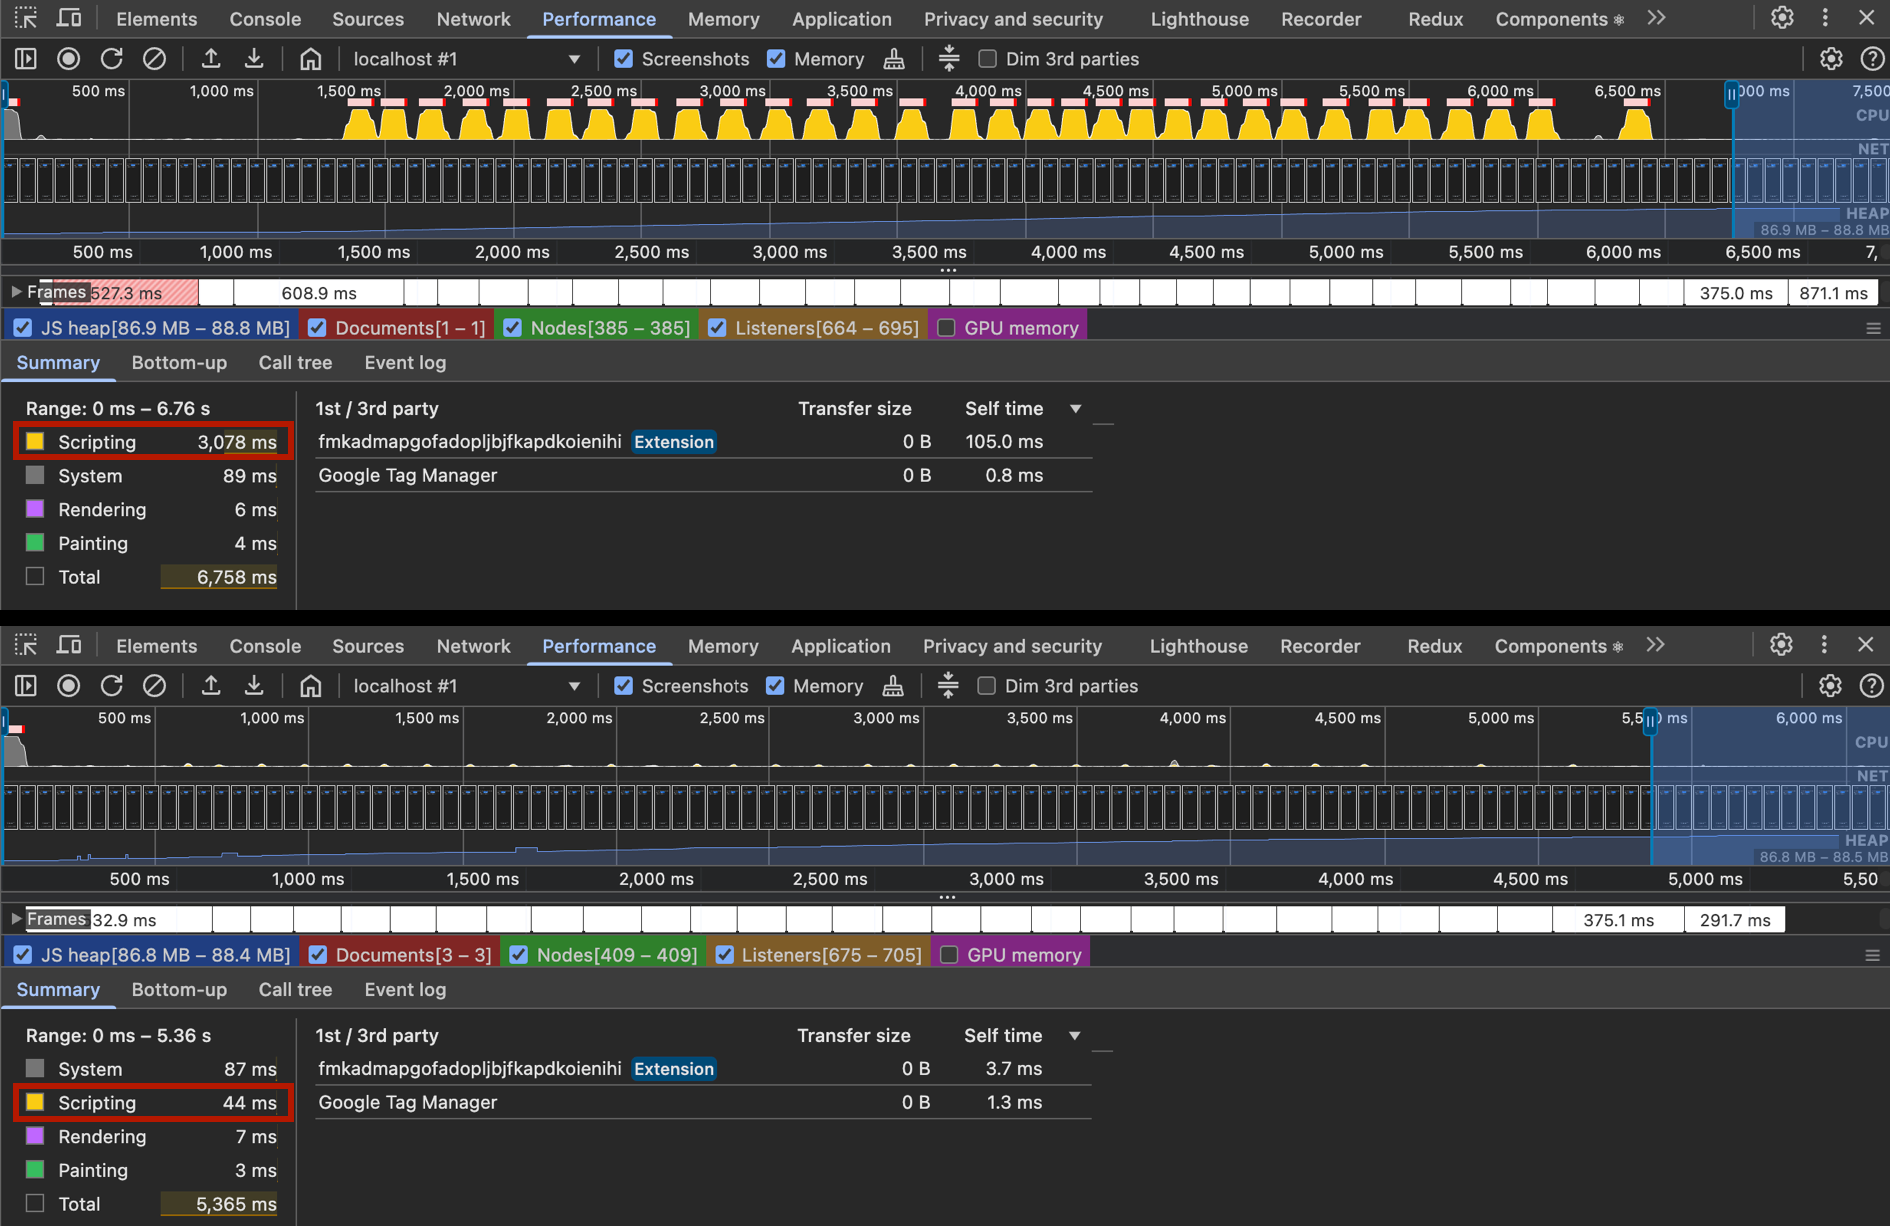
Task: Clear the recording in top Performance toolbar
Action: [154, 59]
